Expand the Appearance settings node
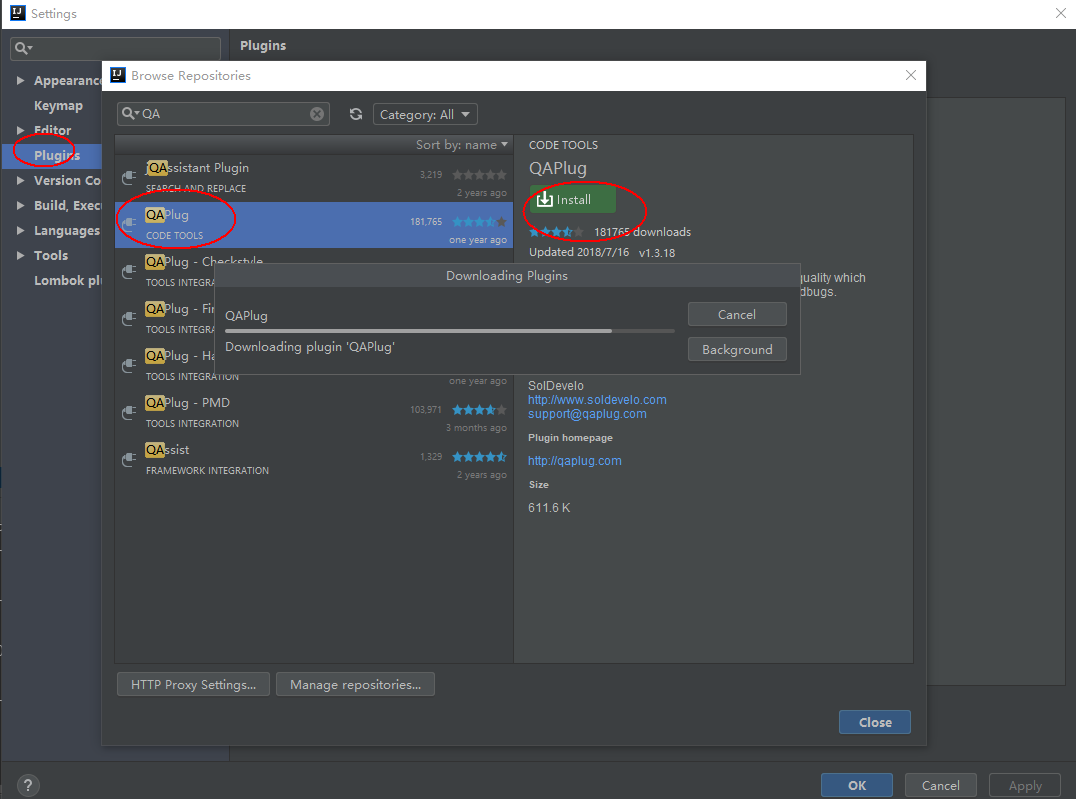This screenshot has height=799, width=1076. 21,80
